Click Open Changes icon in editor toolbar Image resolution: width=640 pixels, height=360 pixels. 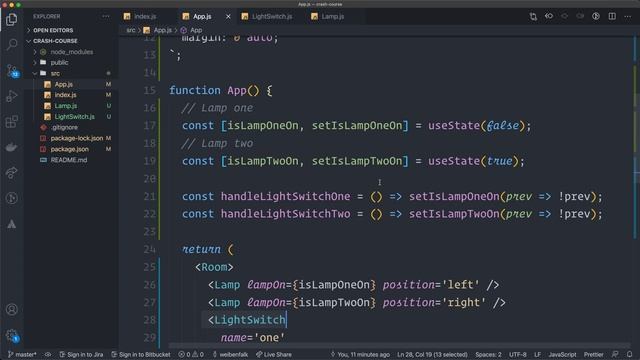click(x=533, y=16)
